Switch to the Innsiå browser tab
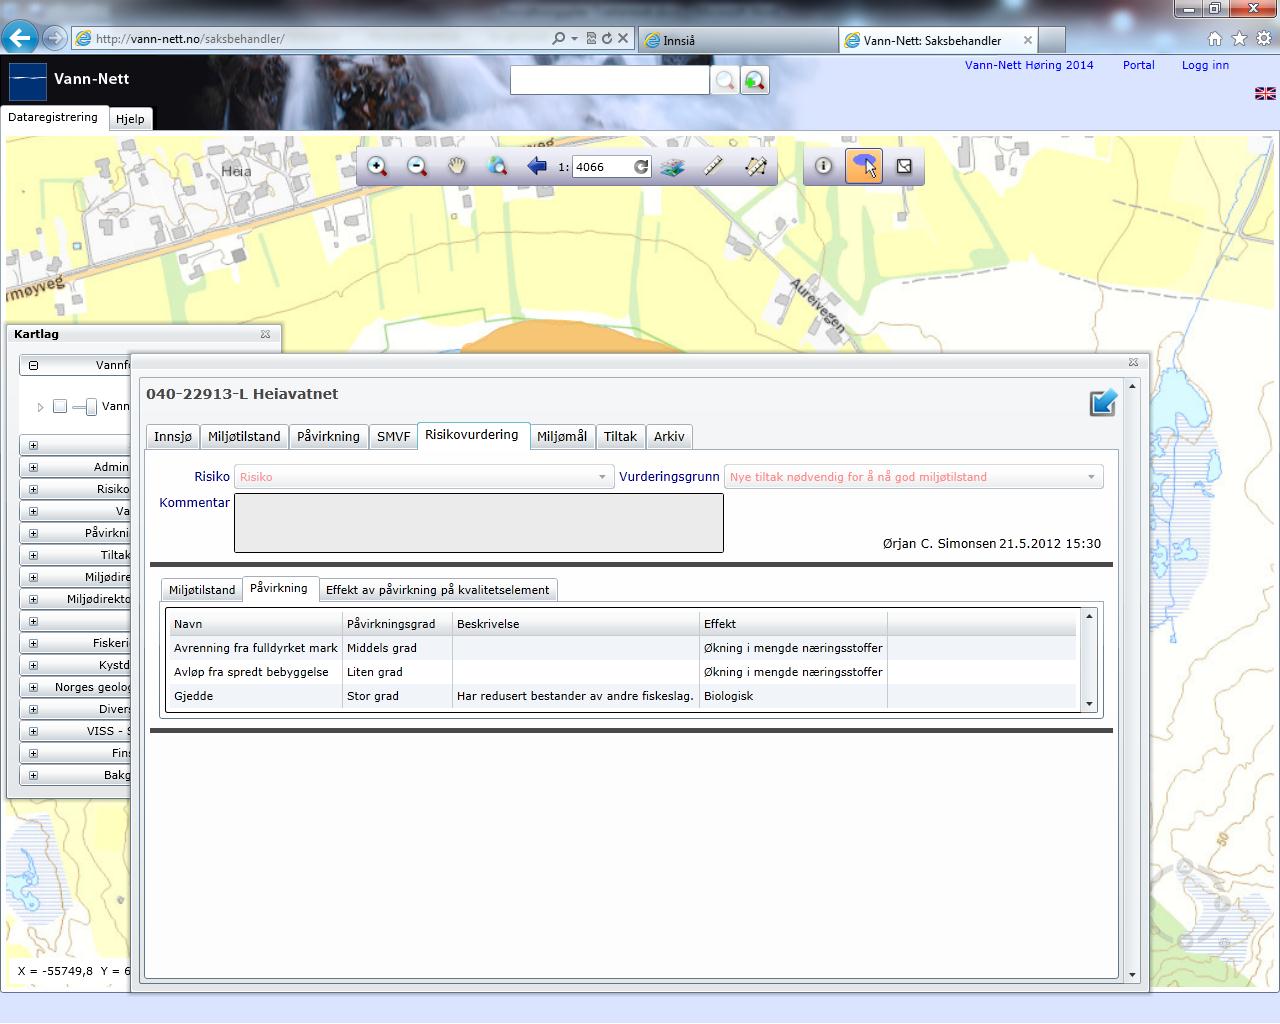1280x1024 pixels. [x=738, y=40]
